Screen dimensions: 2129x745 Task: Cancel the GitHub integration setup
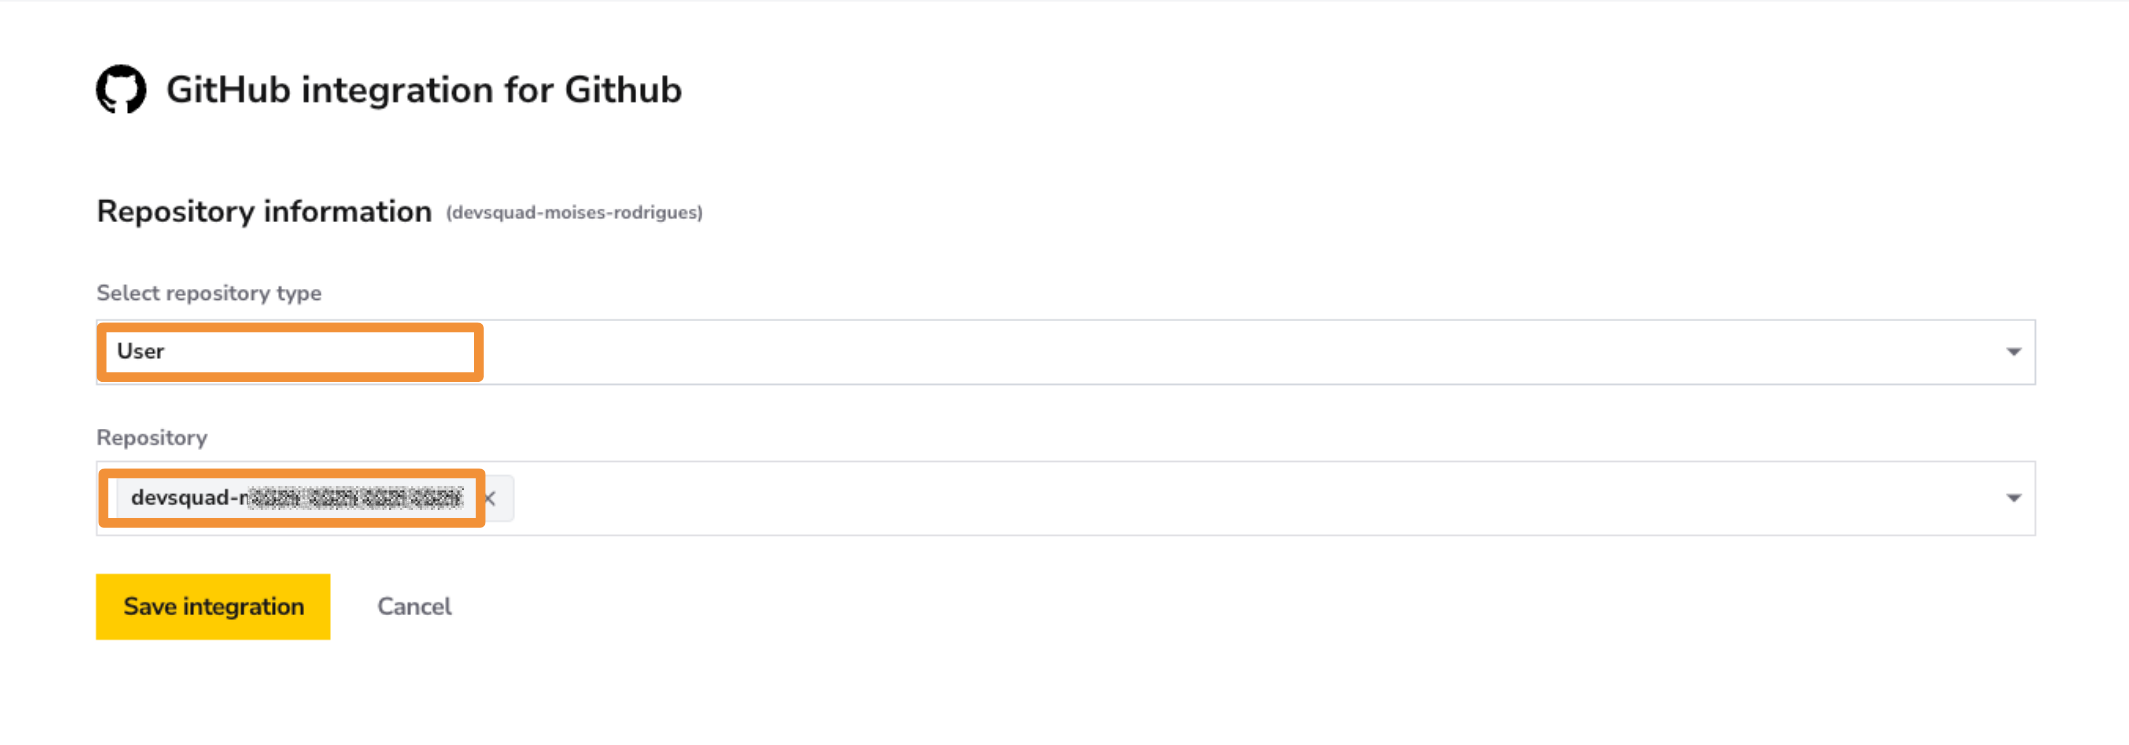coord(414,606)
